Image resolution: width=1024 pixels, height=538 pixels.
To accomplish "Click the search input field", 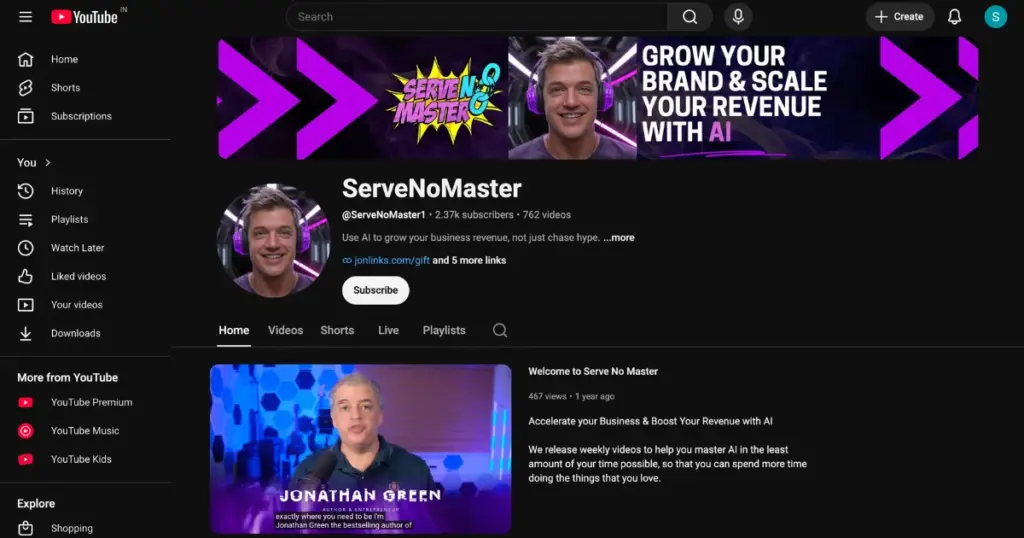I will coord(477,17).
